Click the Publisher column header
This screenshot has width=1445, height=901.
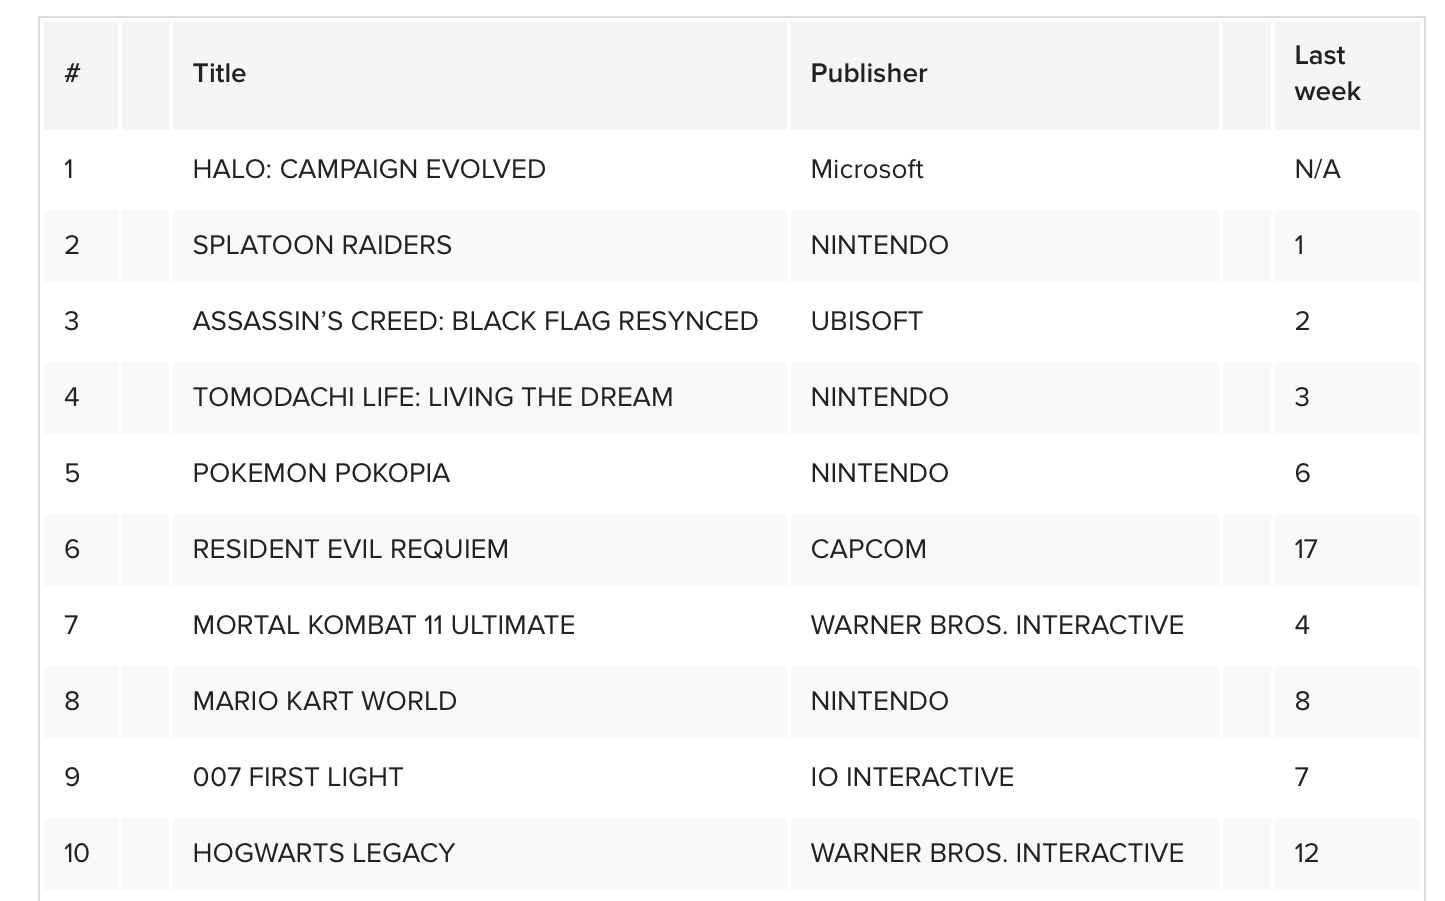point(868,73)
